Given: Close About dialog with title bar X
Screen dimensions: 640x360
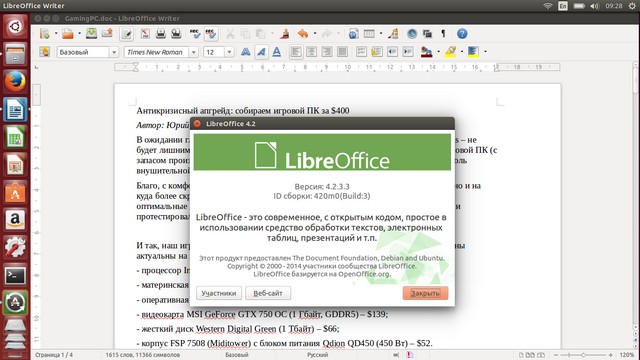Looking at the screenshot, I should pyautogui.click(x=197, y=124).
